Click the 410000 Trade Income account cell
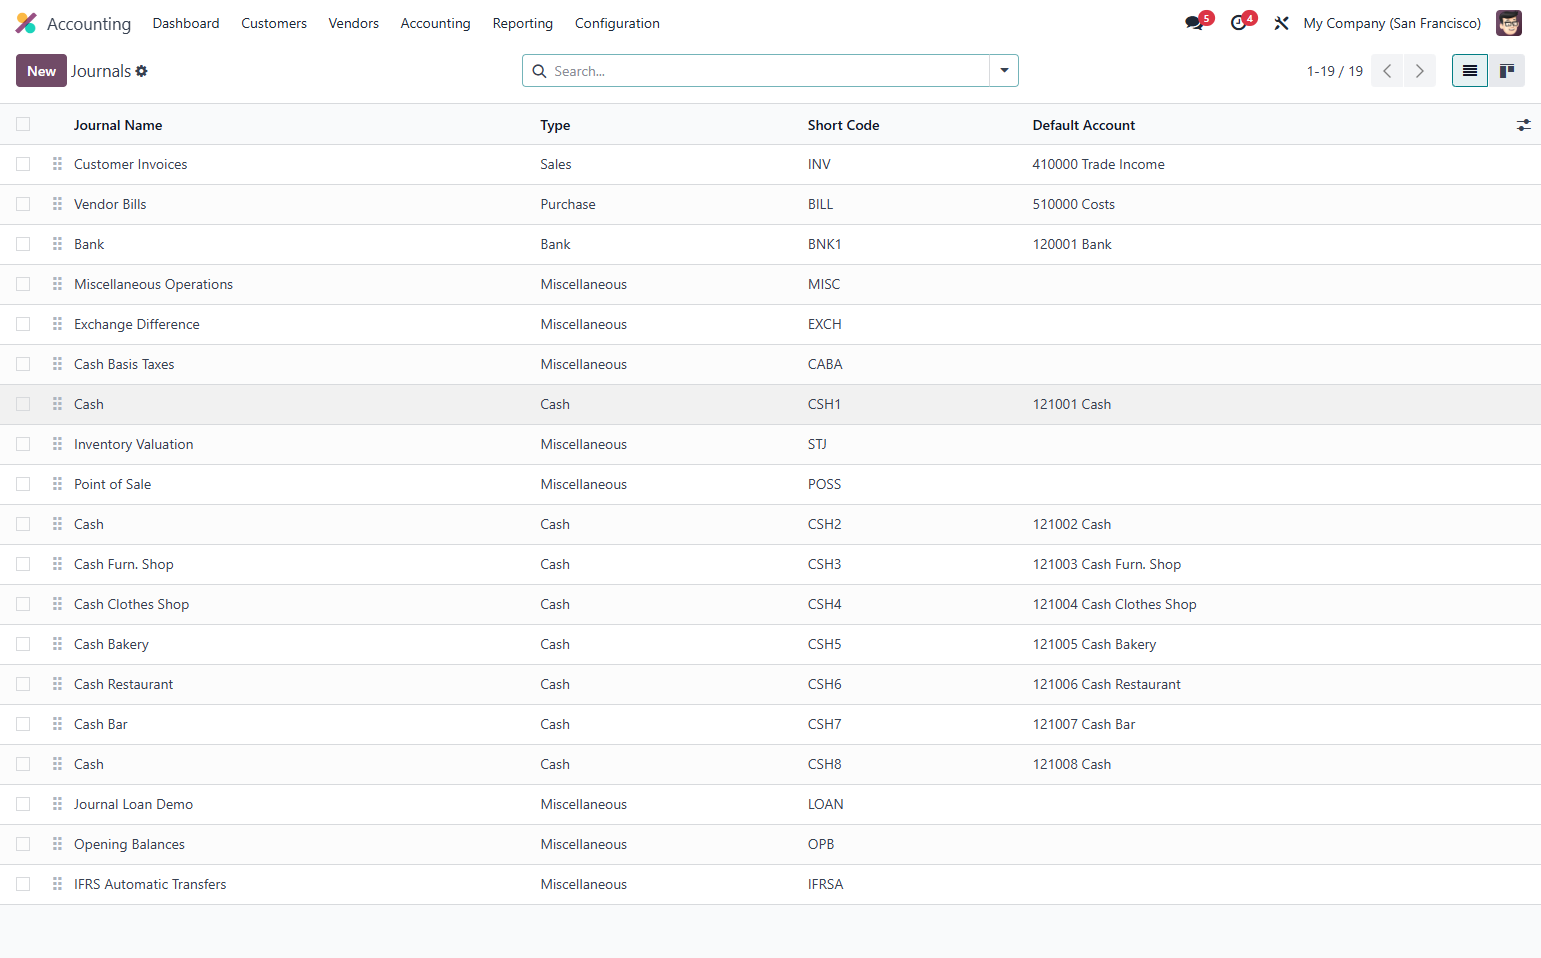Viewport: 1541px width, 958px height. tap(1098, 164)
